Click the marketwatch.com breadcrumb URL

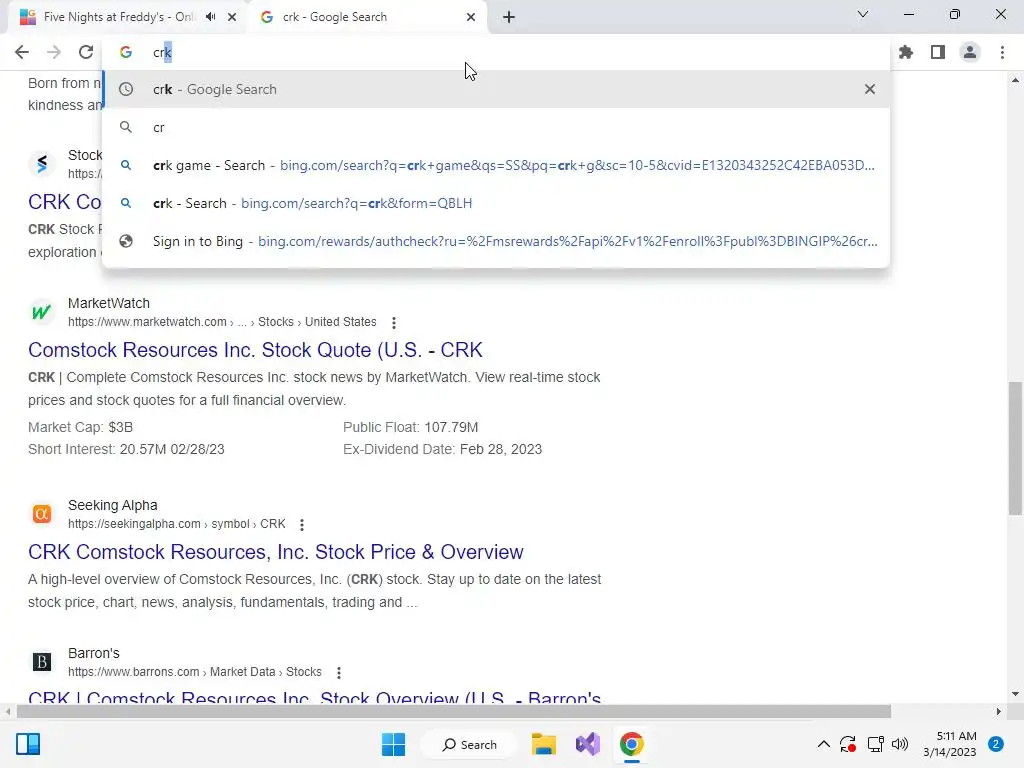(x=222, y=322)
